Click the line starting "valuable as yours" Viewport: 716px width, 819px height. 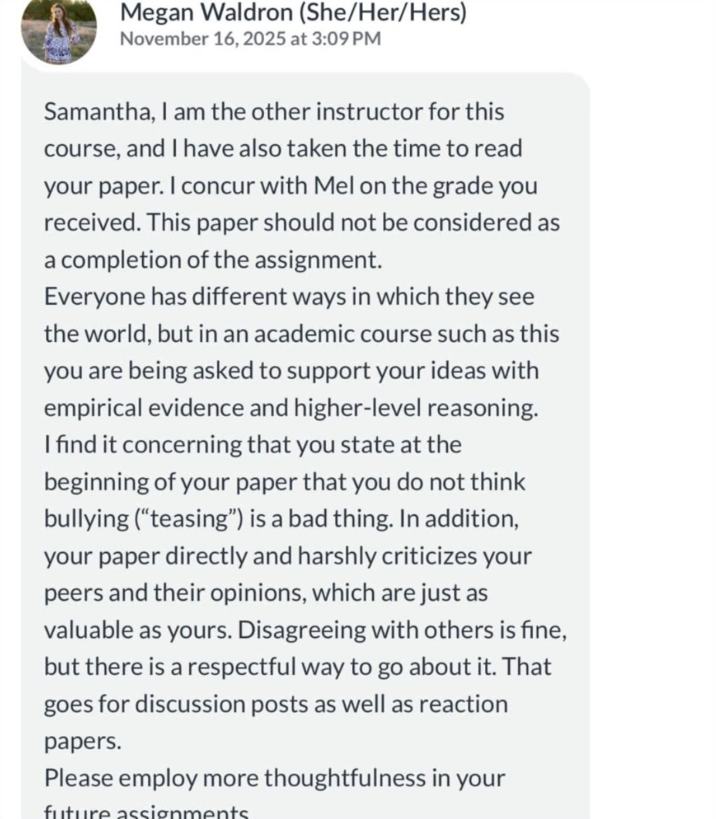(305, 630)
